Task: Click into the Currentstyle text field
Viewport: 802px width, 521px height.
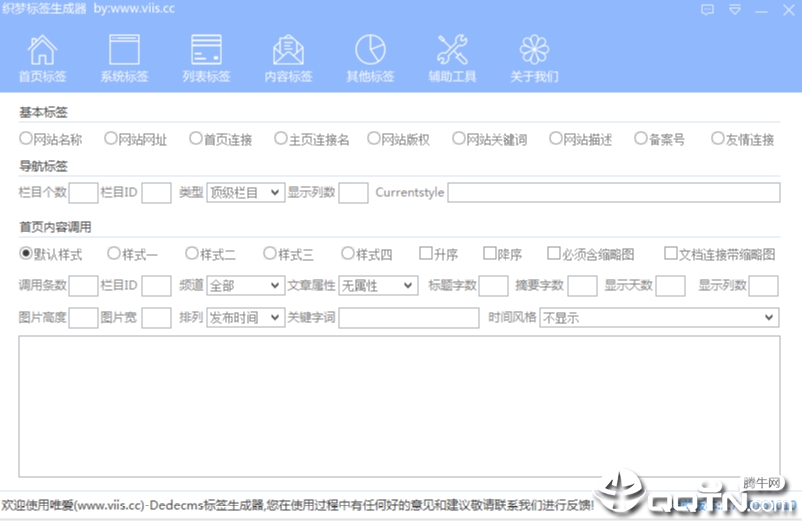Action: 614,193
